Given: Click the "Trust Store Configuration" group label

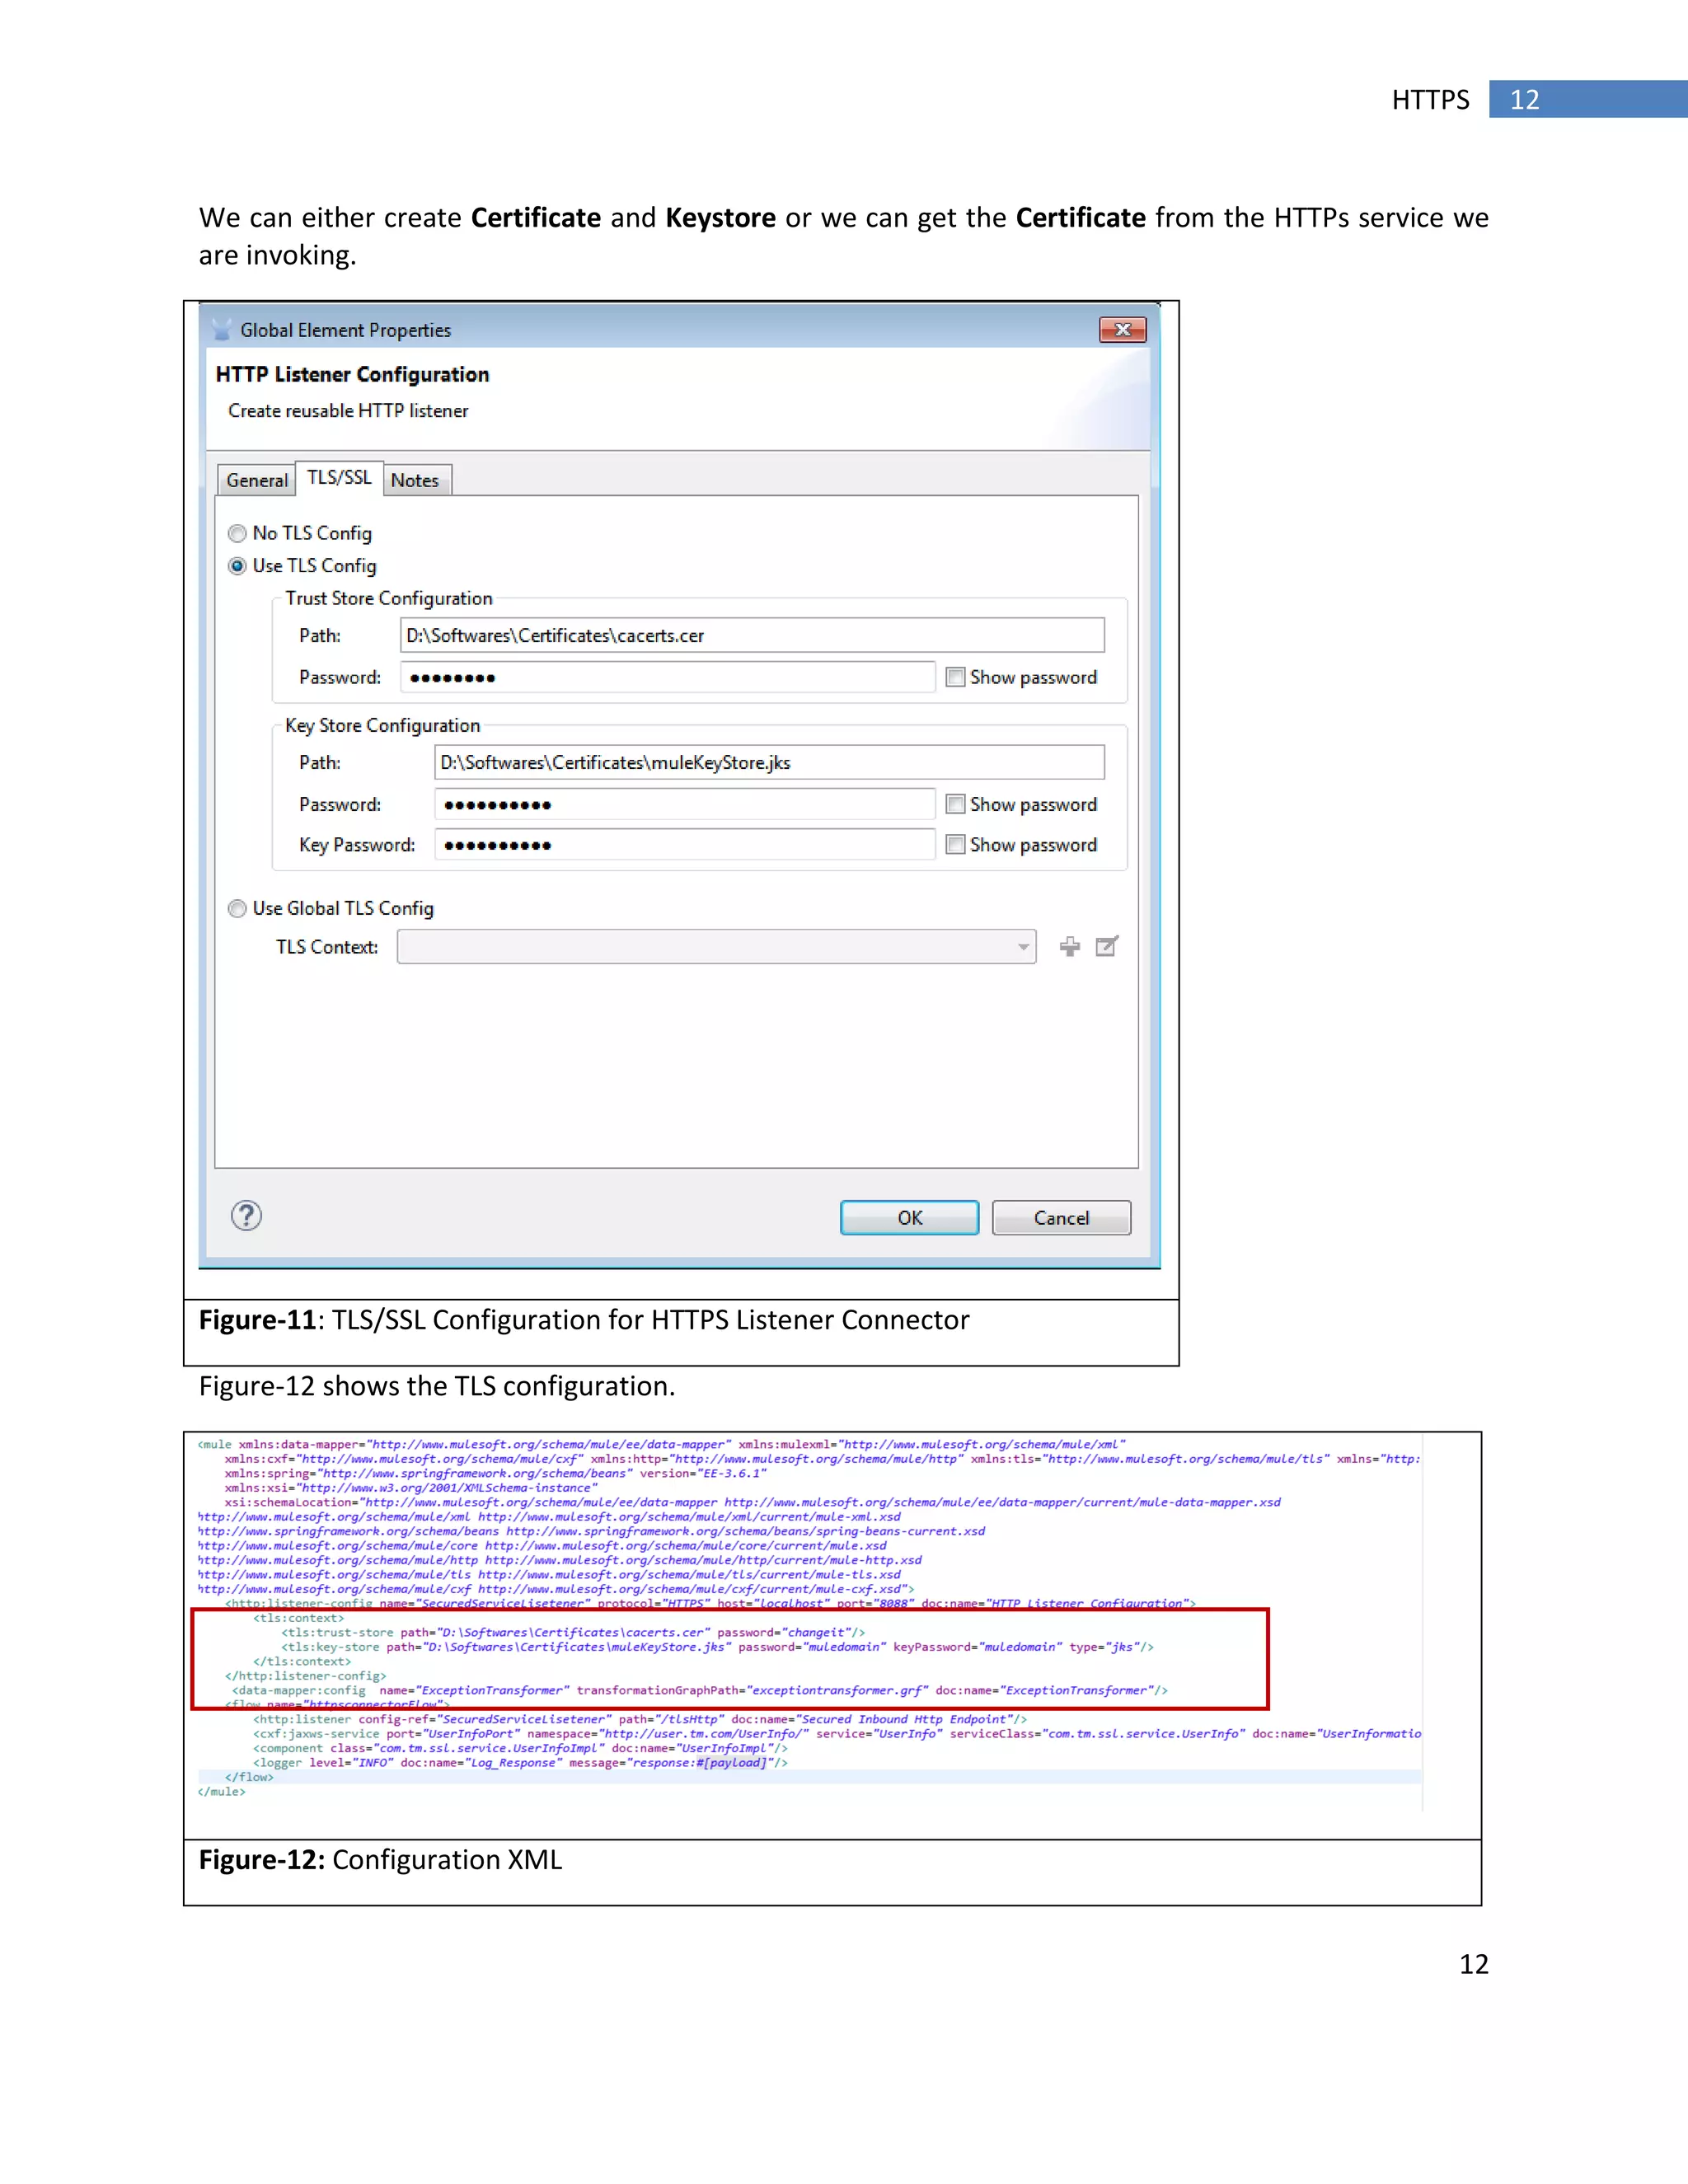Looking at the screenshot, I should point(389,598).
